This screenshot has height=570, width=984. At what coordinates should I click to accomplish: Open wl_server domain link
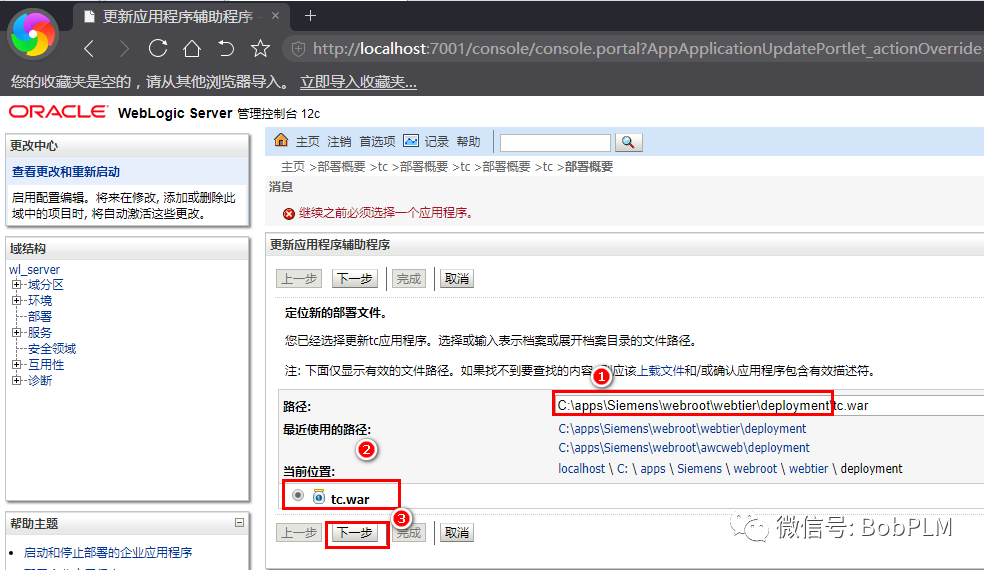click(x=35, y=269)
